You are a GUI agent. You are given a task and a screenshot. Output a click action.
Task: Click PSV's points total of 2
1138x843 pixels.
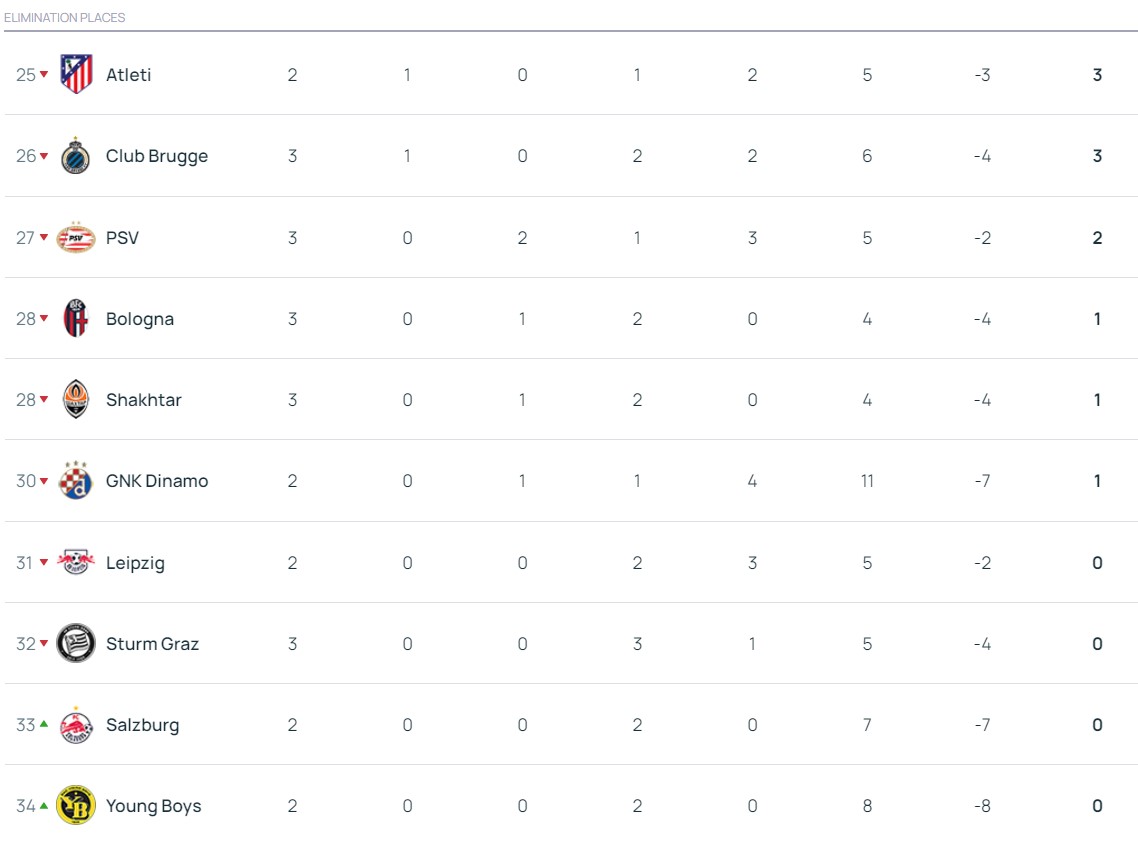[x=1097, y=238]
